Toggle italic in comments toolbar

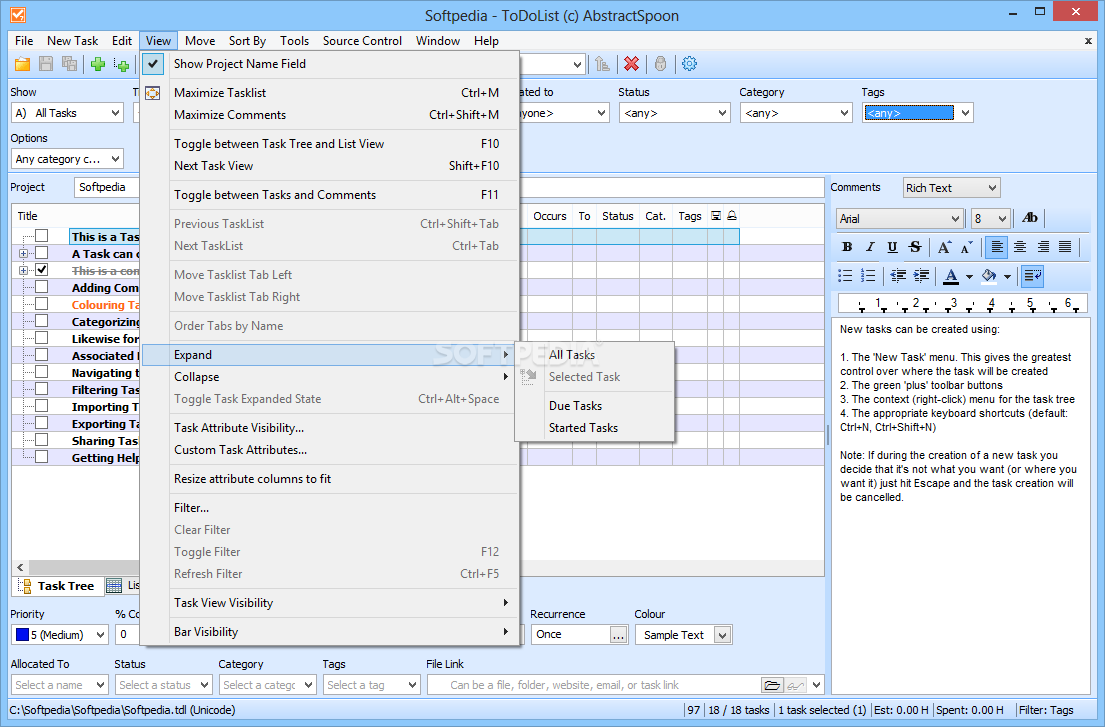(x=870, y=247)
